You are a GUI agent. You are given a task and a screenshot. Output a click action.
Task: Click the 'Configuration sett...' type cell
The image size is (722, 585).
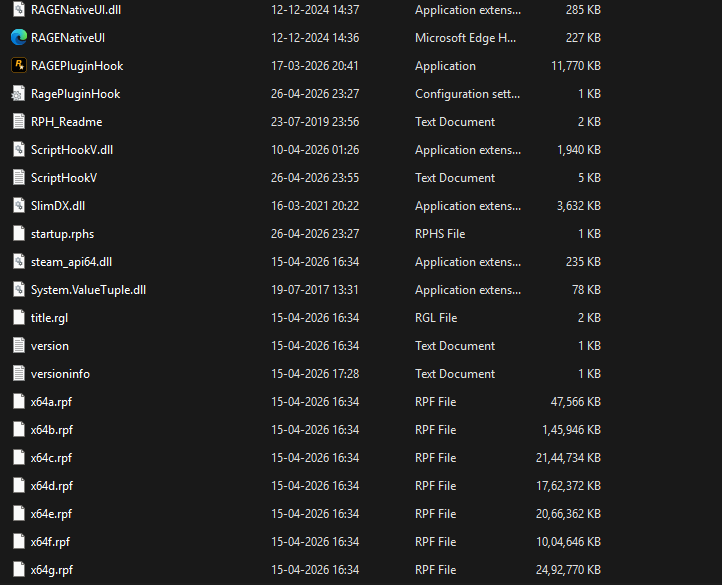pos(467,94)
